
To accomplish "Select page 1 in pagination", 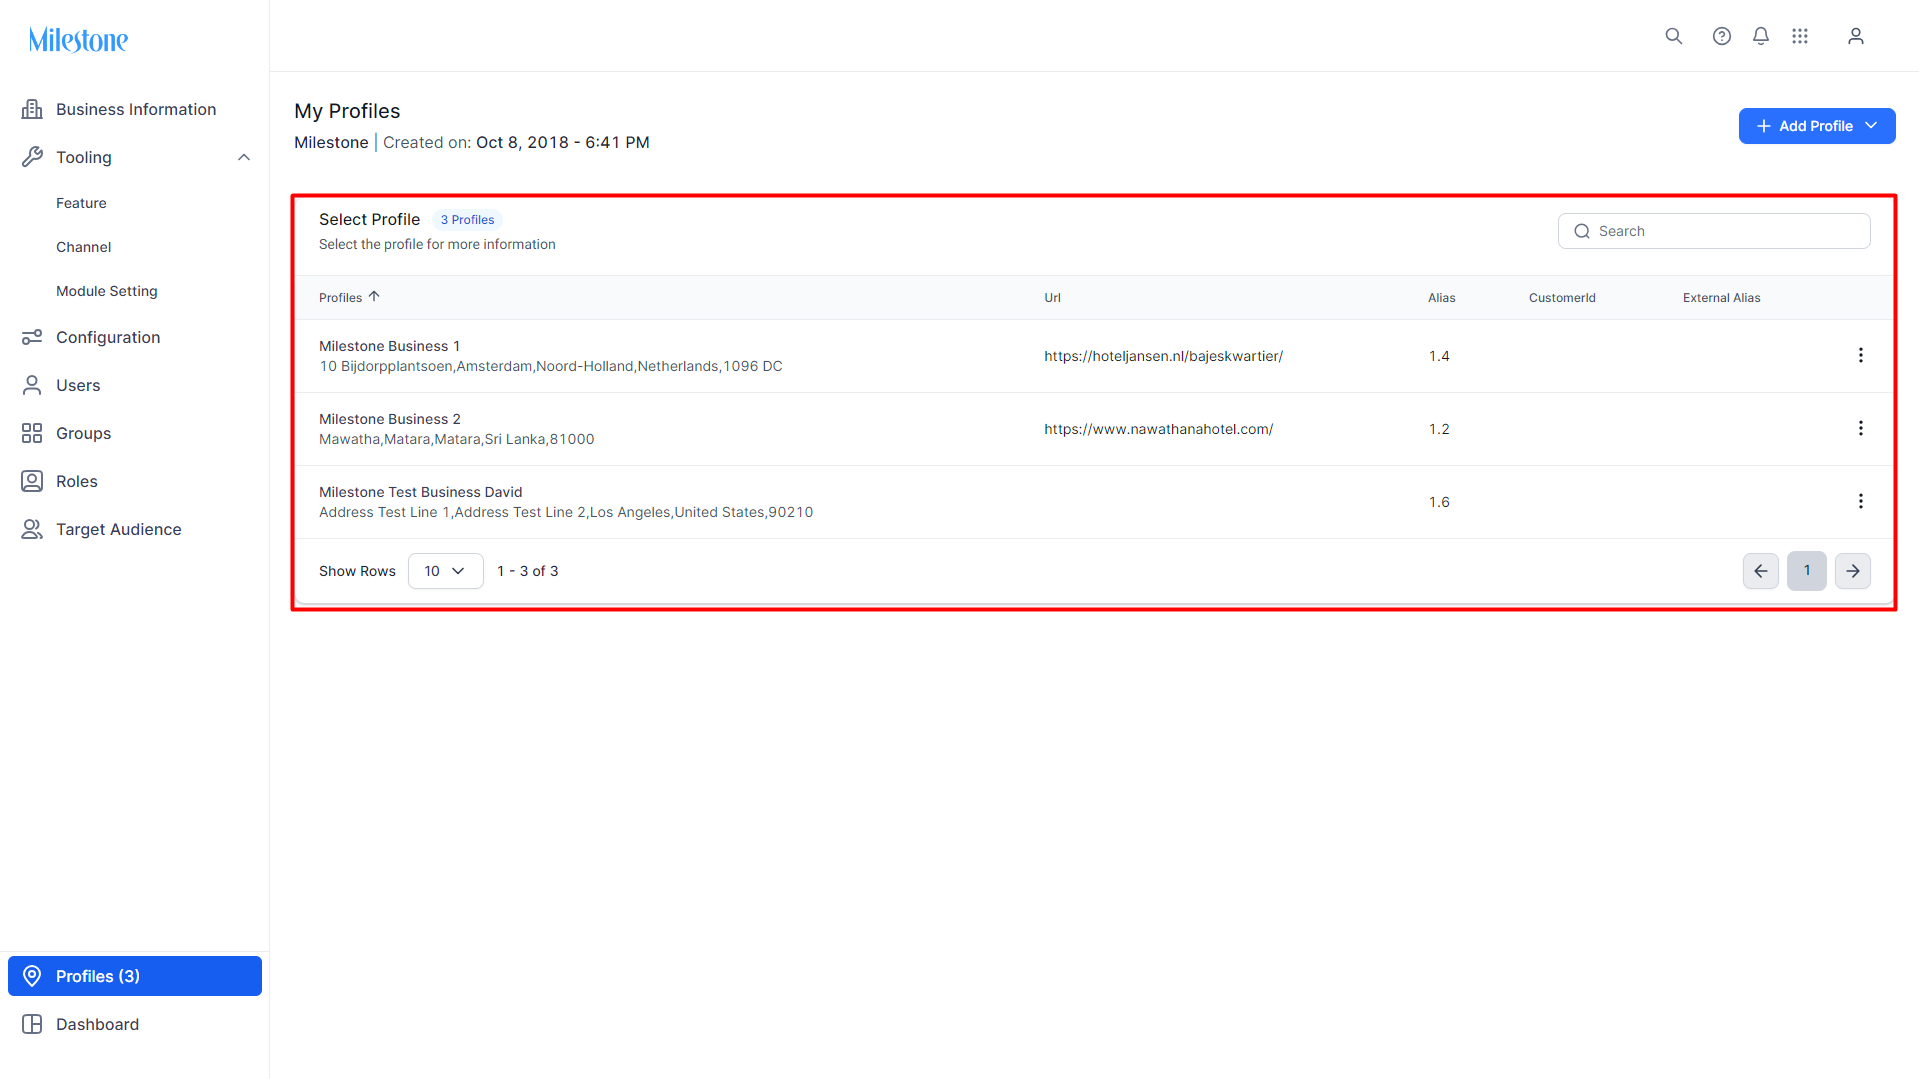I will click(x=1807, y=571).
